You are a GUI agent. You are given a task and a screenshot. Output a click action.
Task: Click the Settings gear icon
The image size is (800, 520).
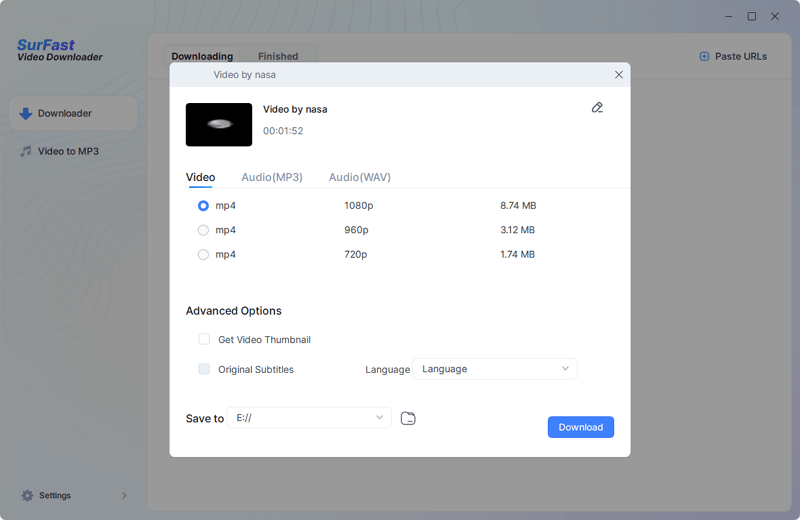pyautogui.click(x=27, y=496)
